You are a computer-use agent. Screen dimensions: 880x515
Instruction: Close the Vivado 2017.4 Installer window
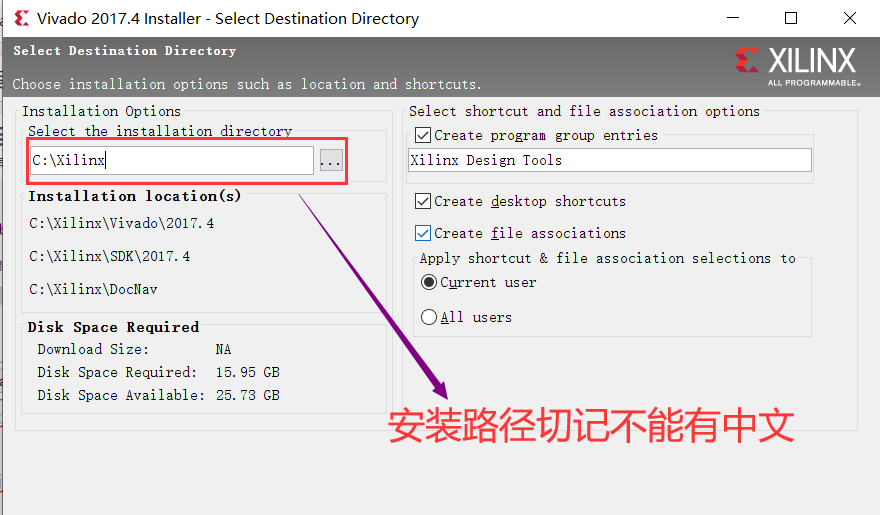click(x=849, y=18)
